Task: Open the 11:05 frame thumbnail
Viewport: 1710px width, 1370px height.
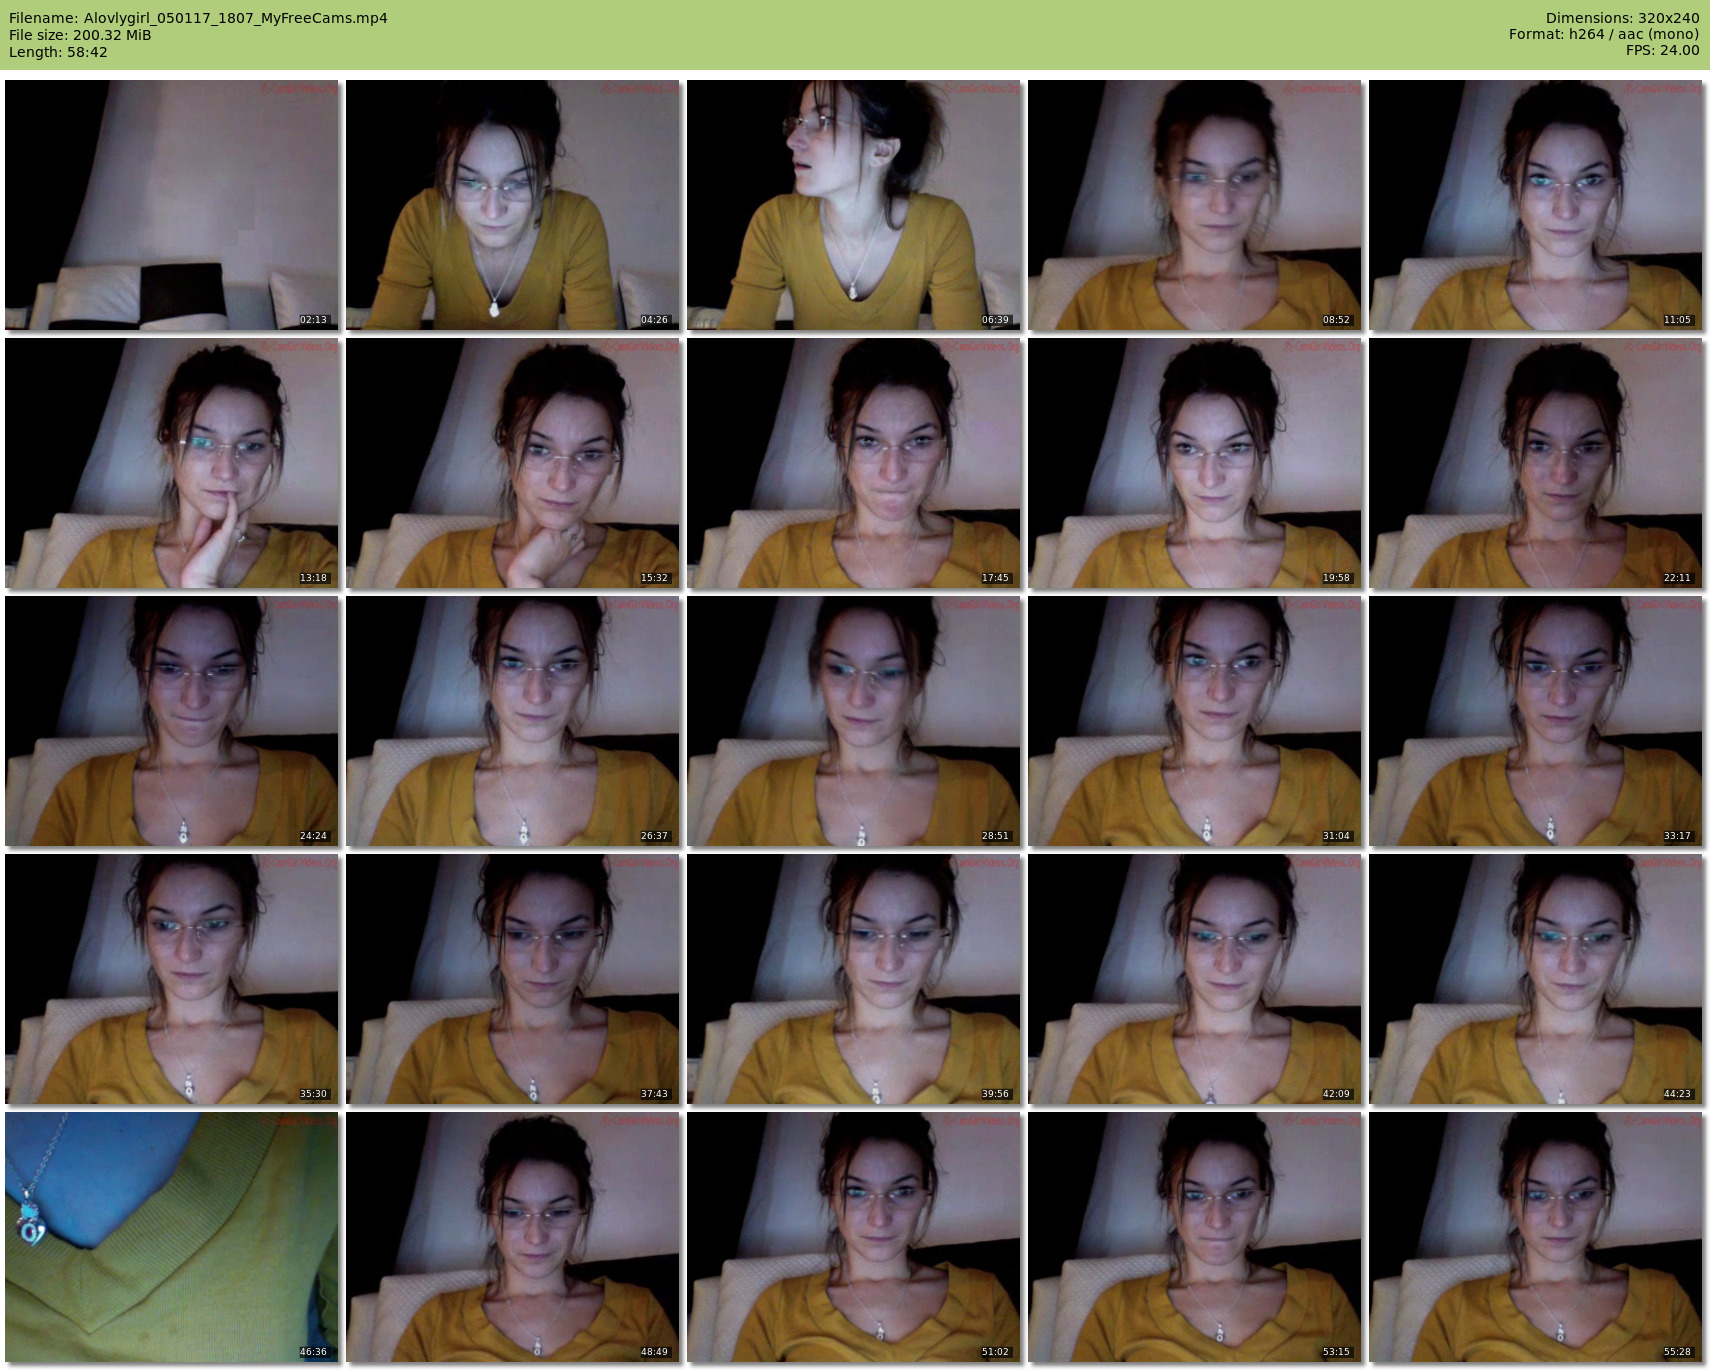Action: click(1536, 205)
